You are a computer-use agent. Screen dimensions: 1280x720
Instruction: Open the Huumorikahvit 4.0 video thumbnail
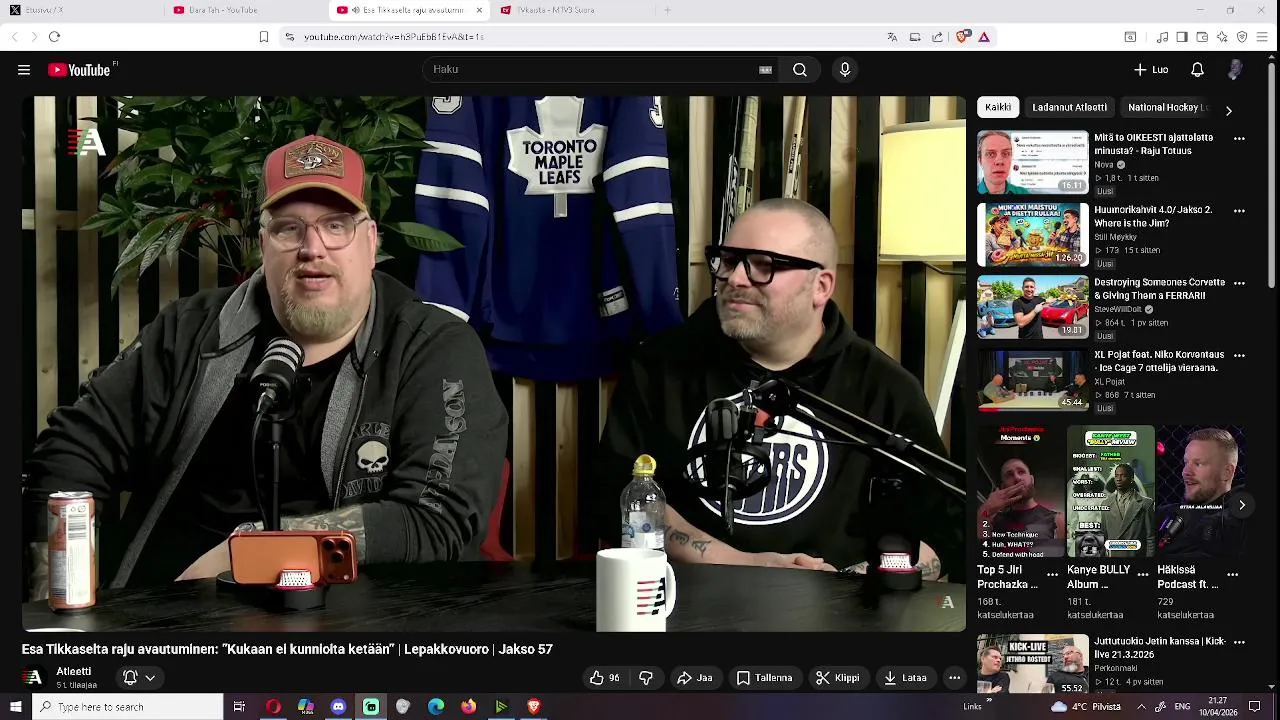pyautogui.click(x=1033, y=235)
